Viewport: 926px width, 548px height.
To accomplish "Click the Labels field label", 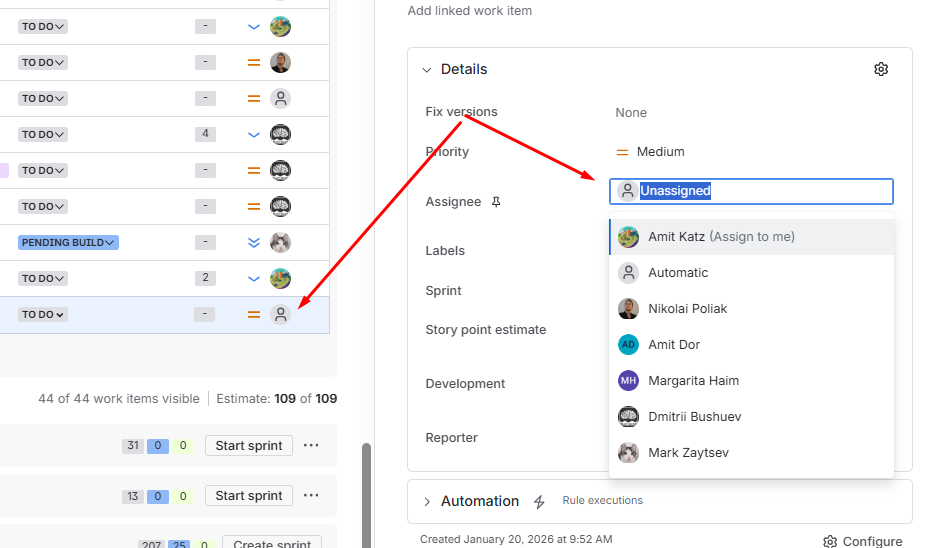I will point(445,251).
